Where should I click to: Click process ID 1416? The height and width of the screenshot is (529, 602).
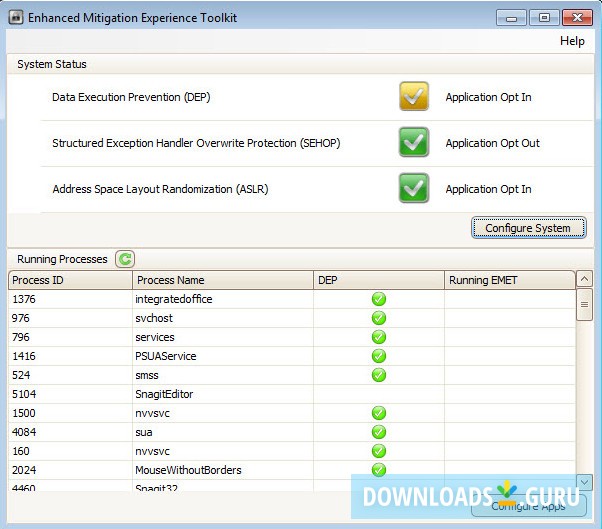[24, 356]
